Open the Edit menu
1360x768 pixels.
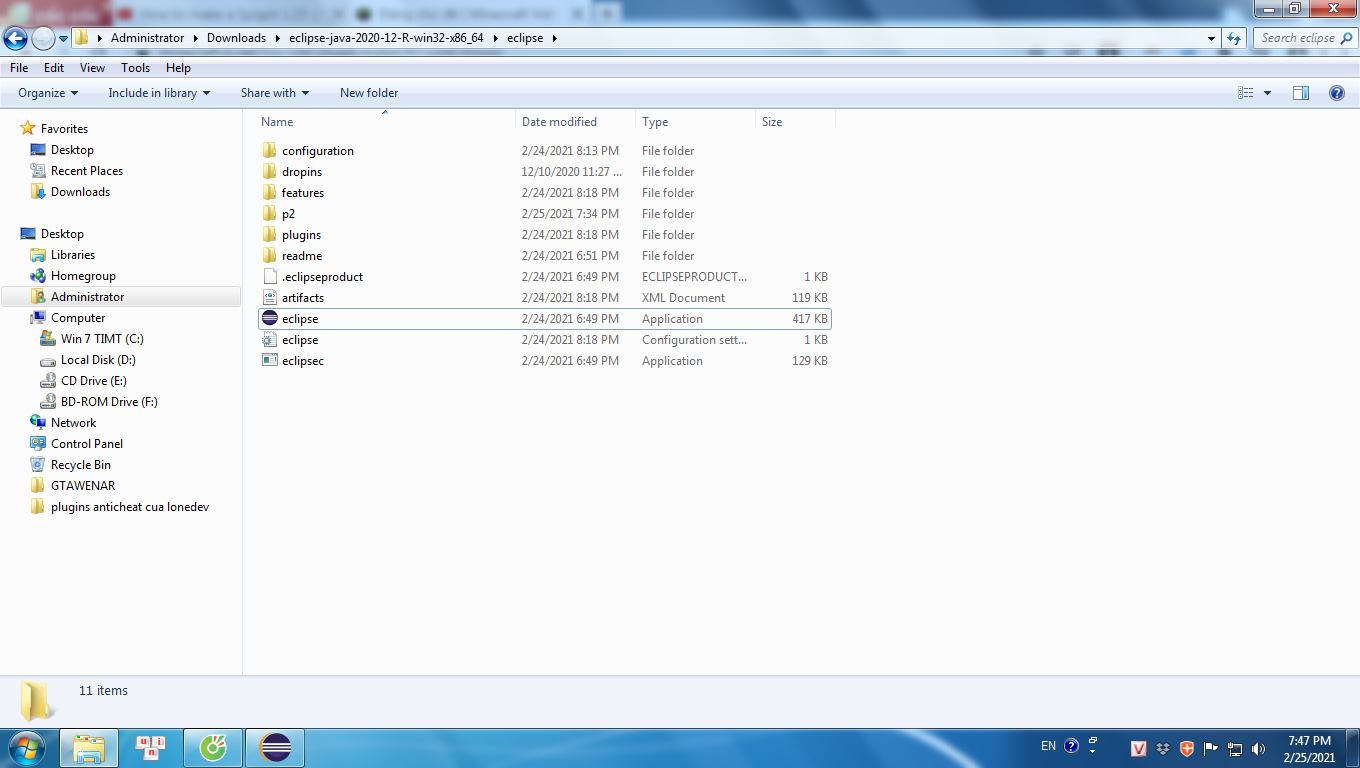point(54,68)
